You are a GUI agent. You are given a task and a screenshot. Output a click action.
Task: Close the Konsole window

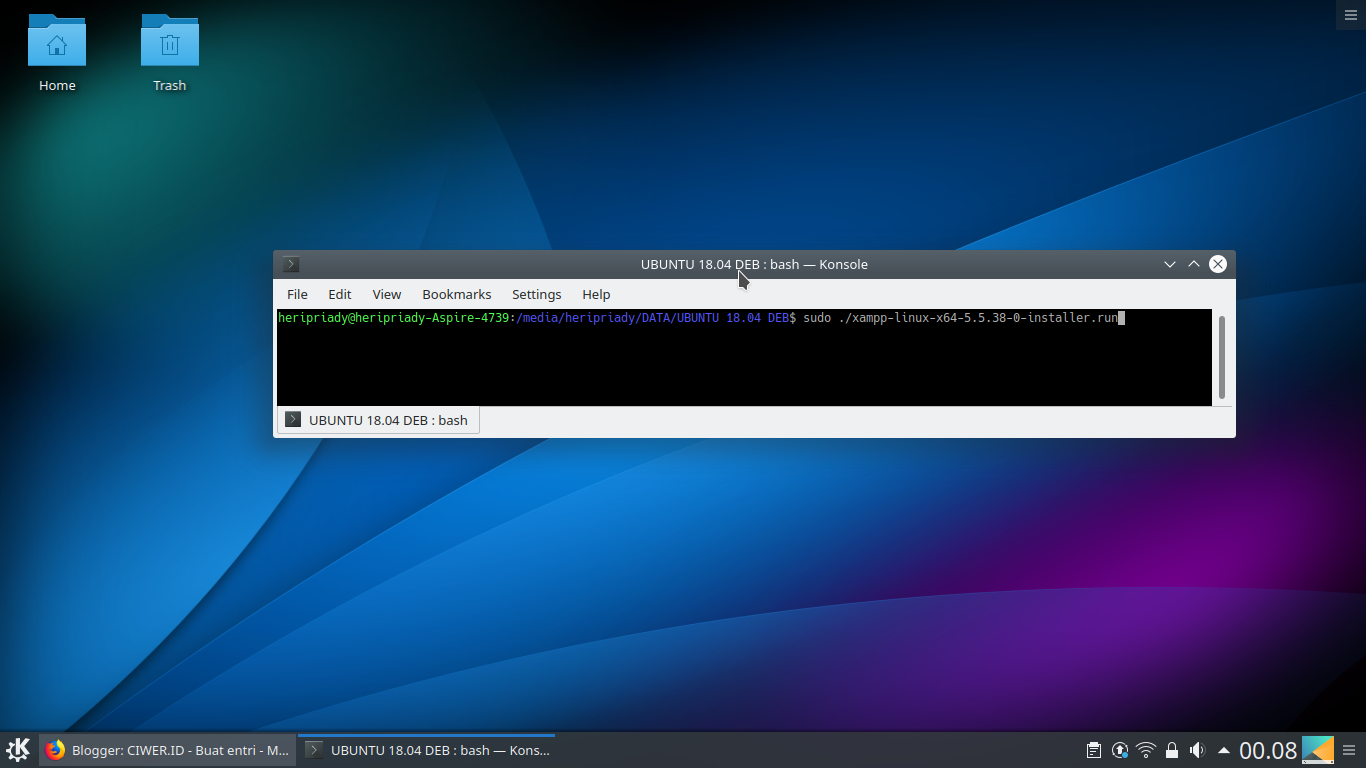tap(1217, 264)
